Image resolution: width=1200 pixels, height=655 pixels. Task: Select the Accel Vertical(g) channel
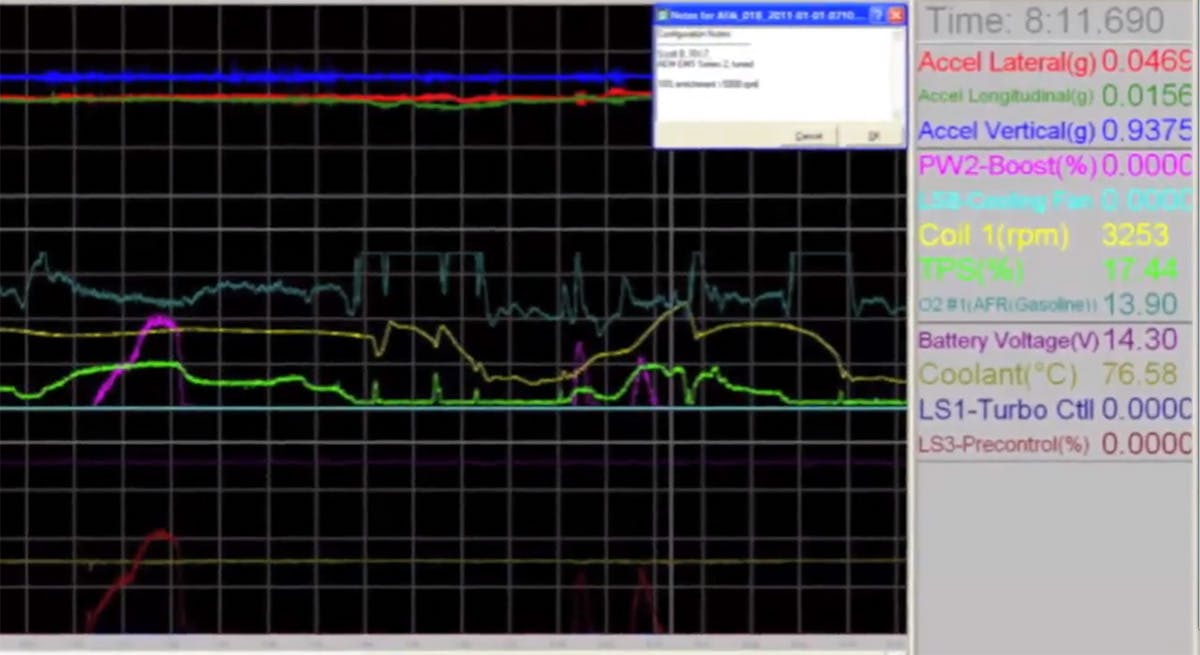click(1007, 131)
